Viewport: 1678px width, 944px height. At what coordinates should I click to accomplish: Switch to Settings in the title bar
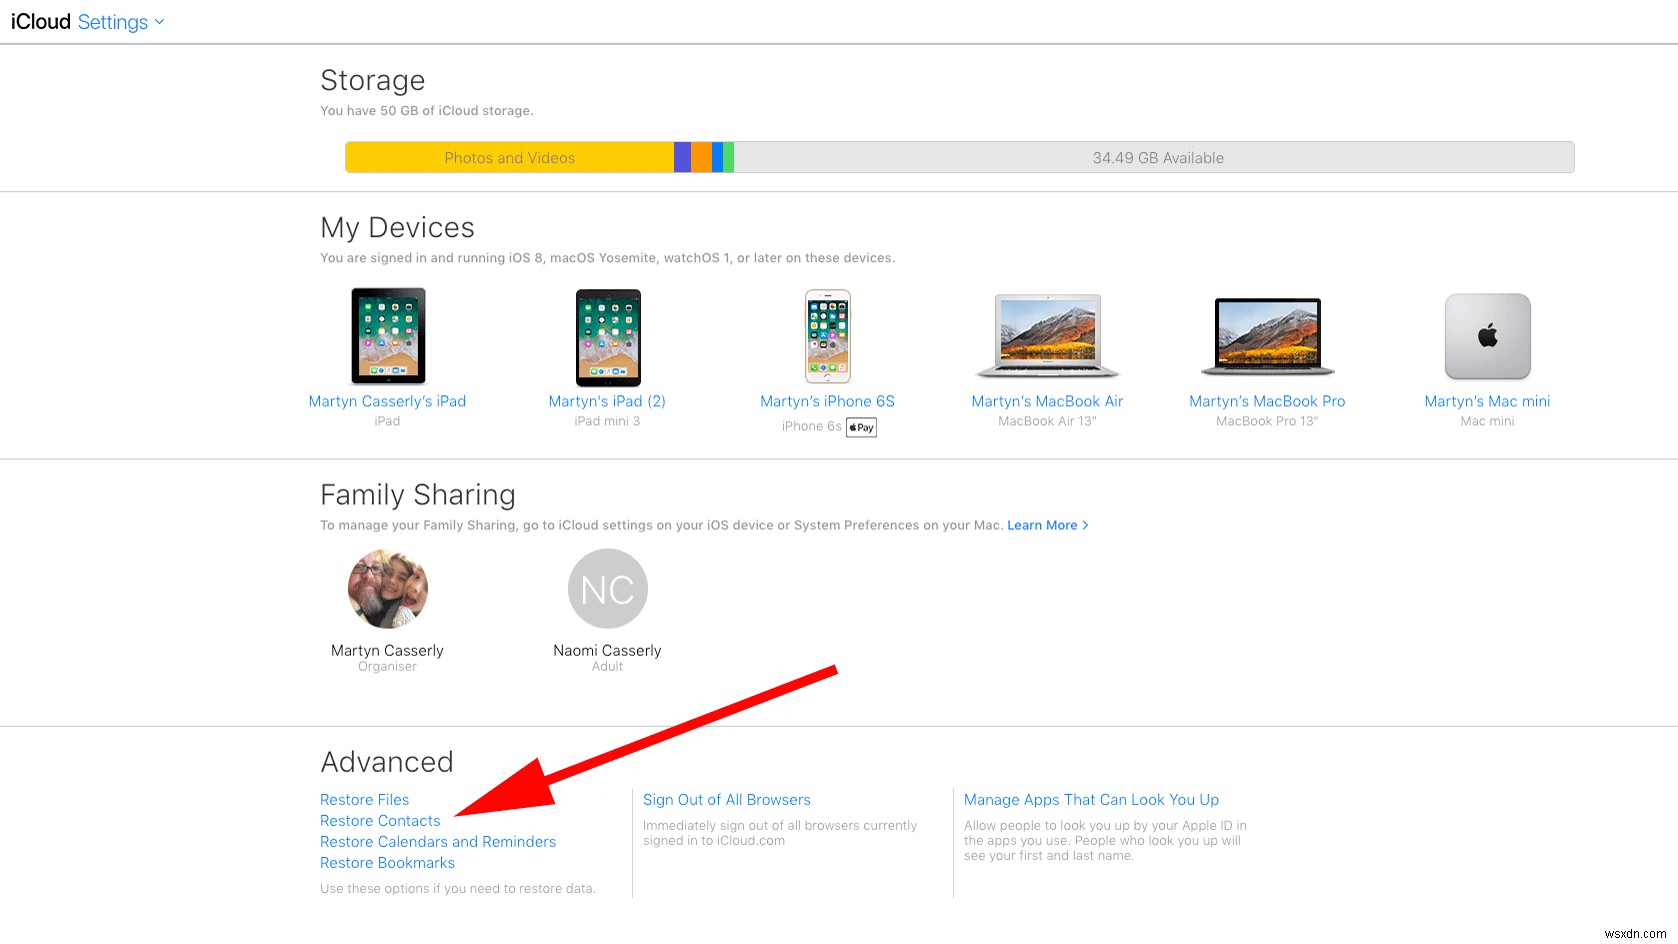click(x=114, y=21)
